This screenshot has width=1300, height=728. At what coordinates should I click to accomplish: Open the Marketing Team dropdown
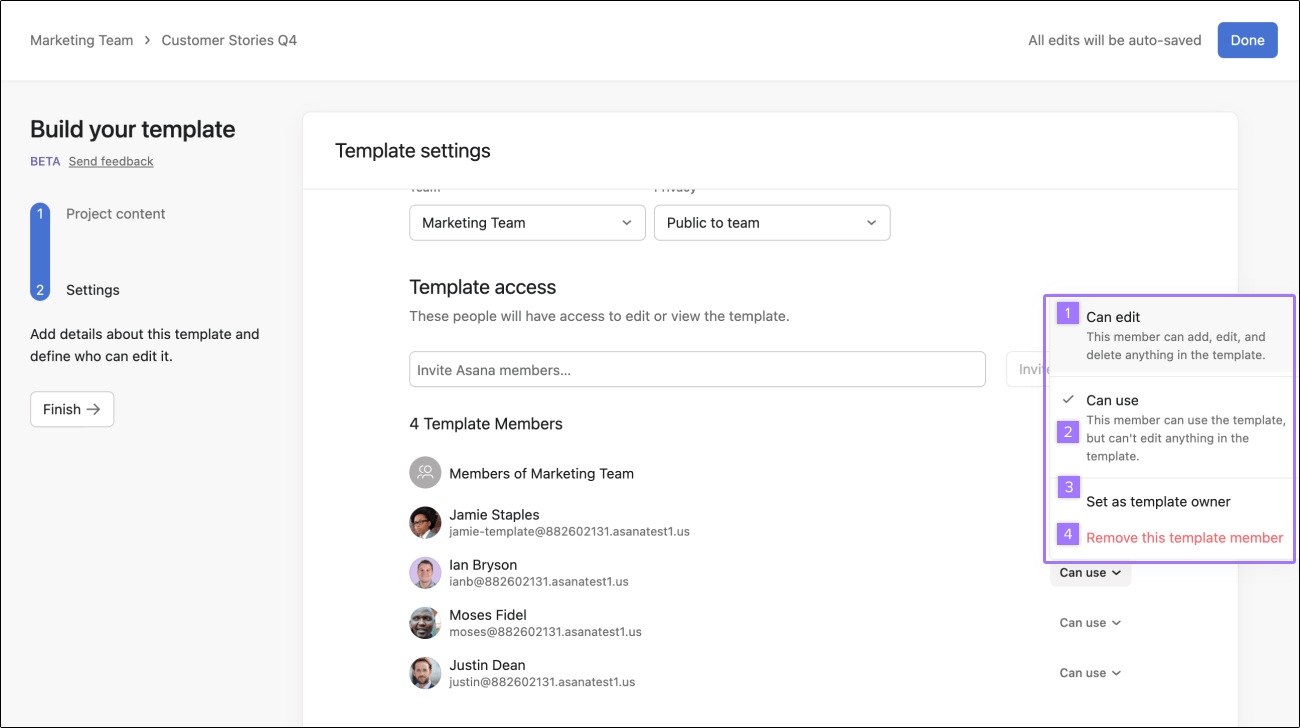[527, 223]
